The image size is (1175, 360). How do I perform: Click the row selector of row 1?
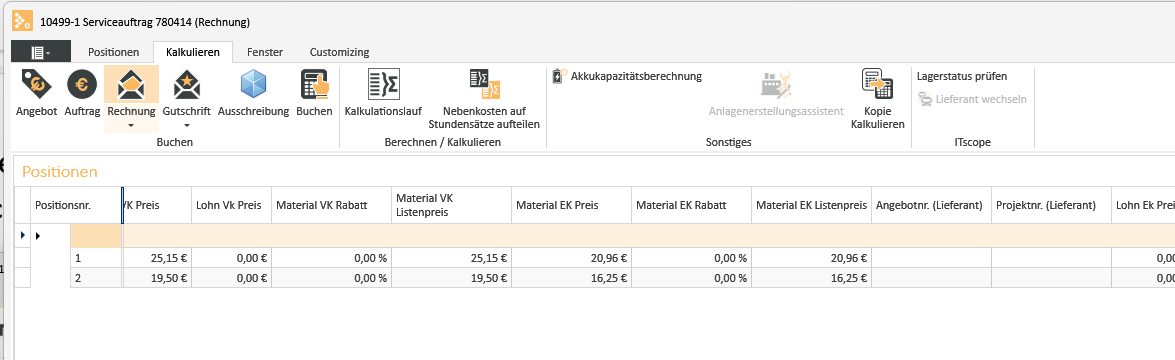(x=22, y=258)
